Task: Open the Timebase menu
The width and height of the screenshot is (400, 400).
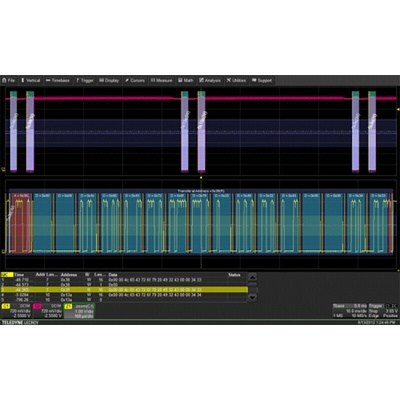Action: (58, 80)
